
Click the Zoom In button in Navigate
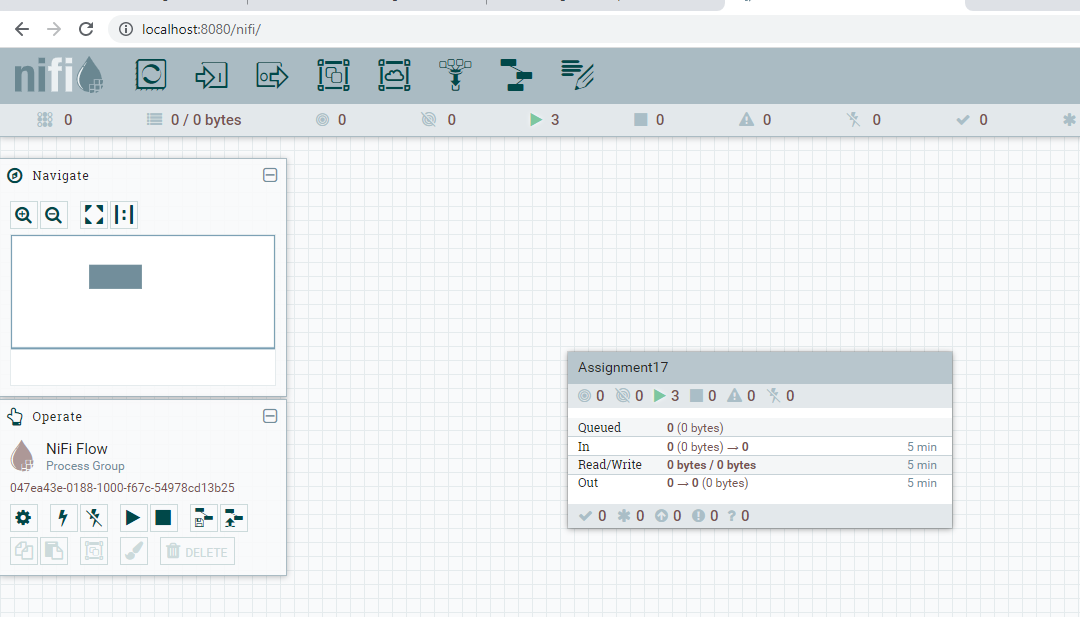(24, 215)
